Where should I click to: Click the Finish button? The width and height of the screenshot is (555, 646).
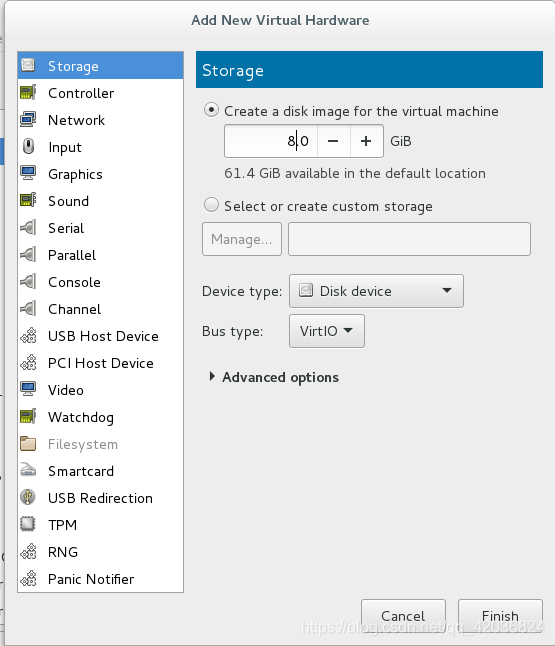[x=500, y=616]
